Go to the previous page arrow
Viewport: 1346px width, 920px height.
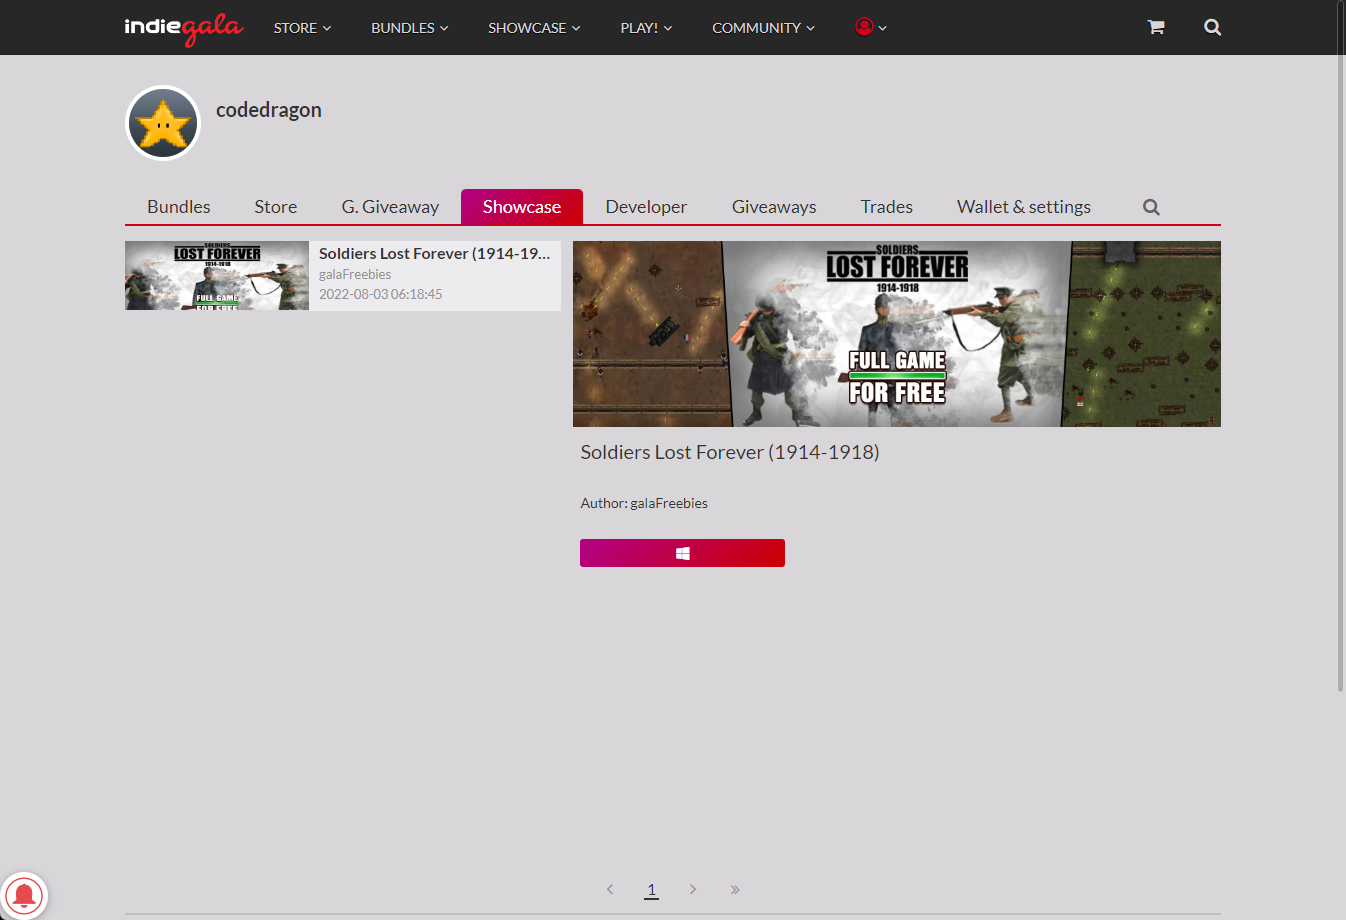click(x=610, y=889)
